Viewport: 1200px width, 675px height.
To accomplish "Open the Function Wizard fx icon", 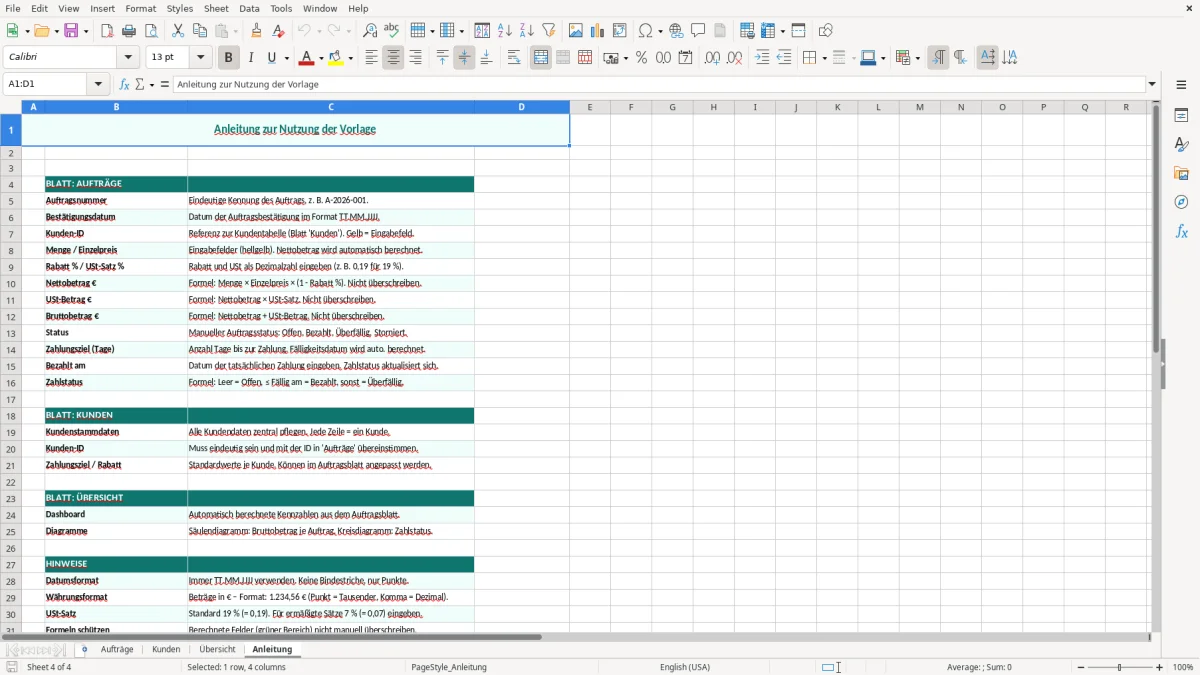I will [x=125, y=85].
